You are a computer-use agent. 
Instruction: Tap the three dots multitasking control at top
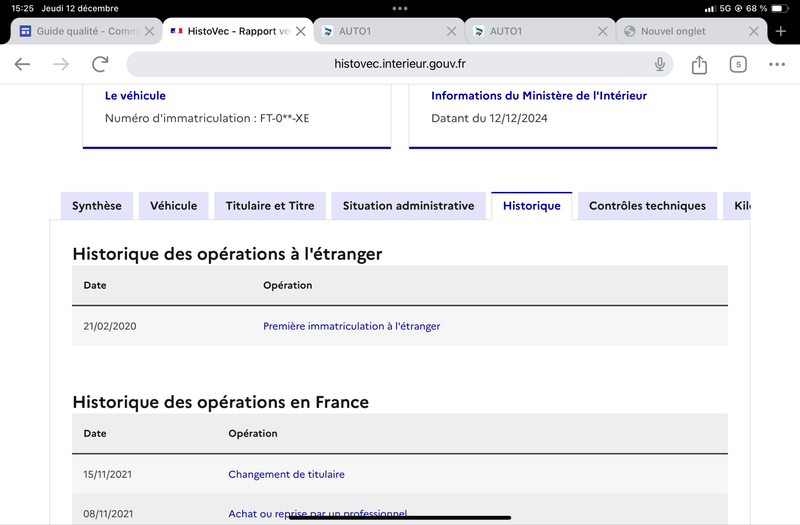pyautogui.click(x=400, y=8)
